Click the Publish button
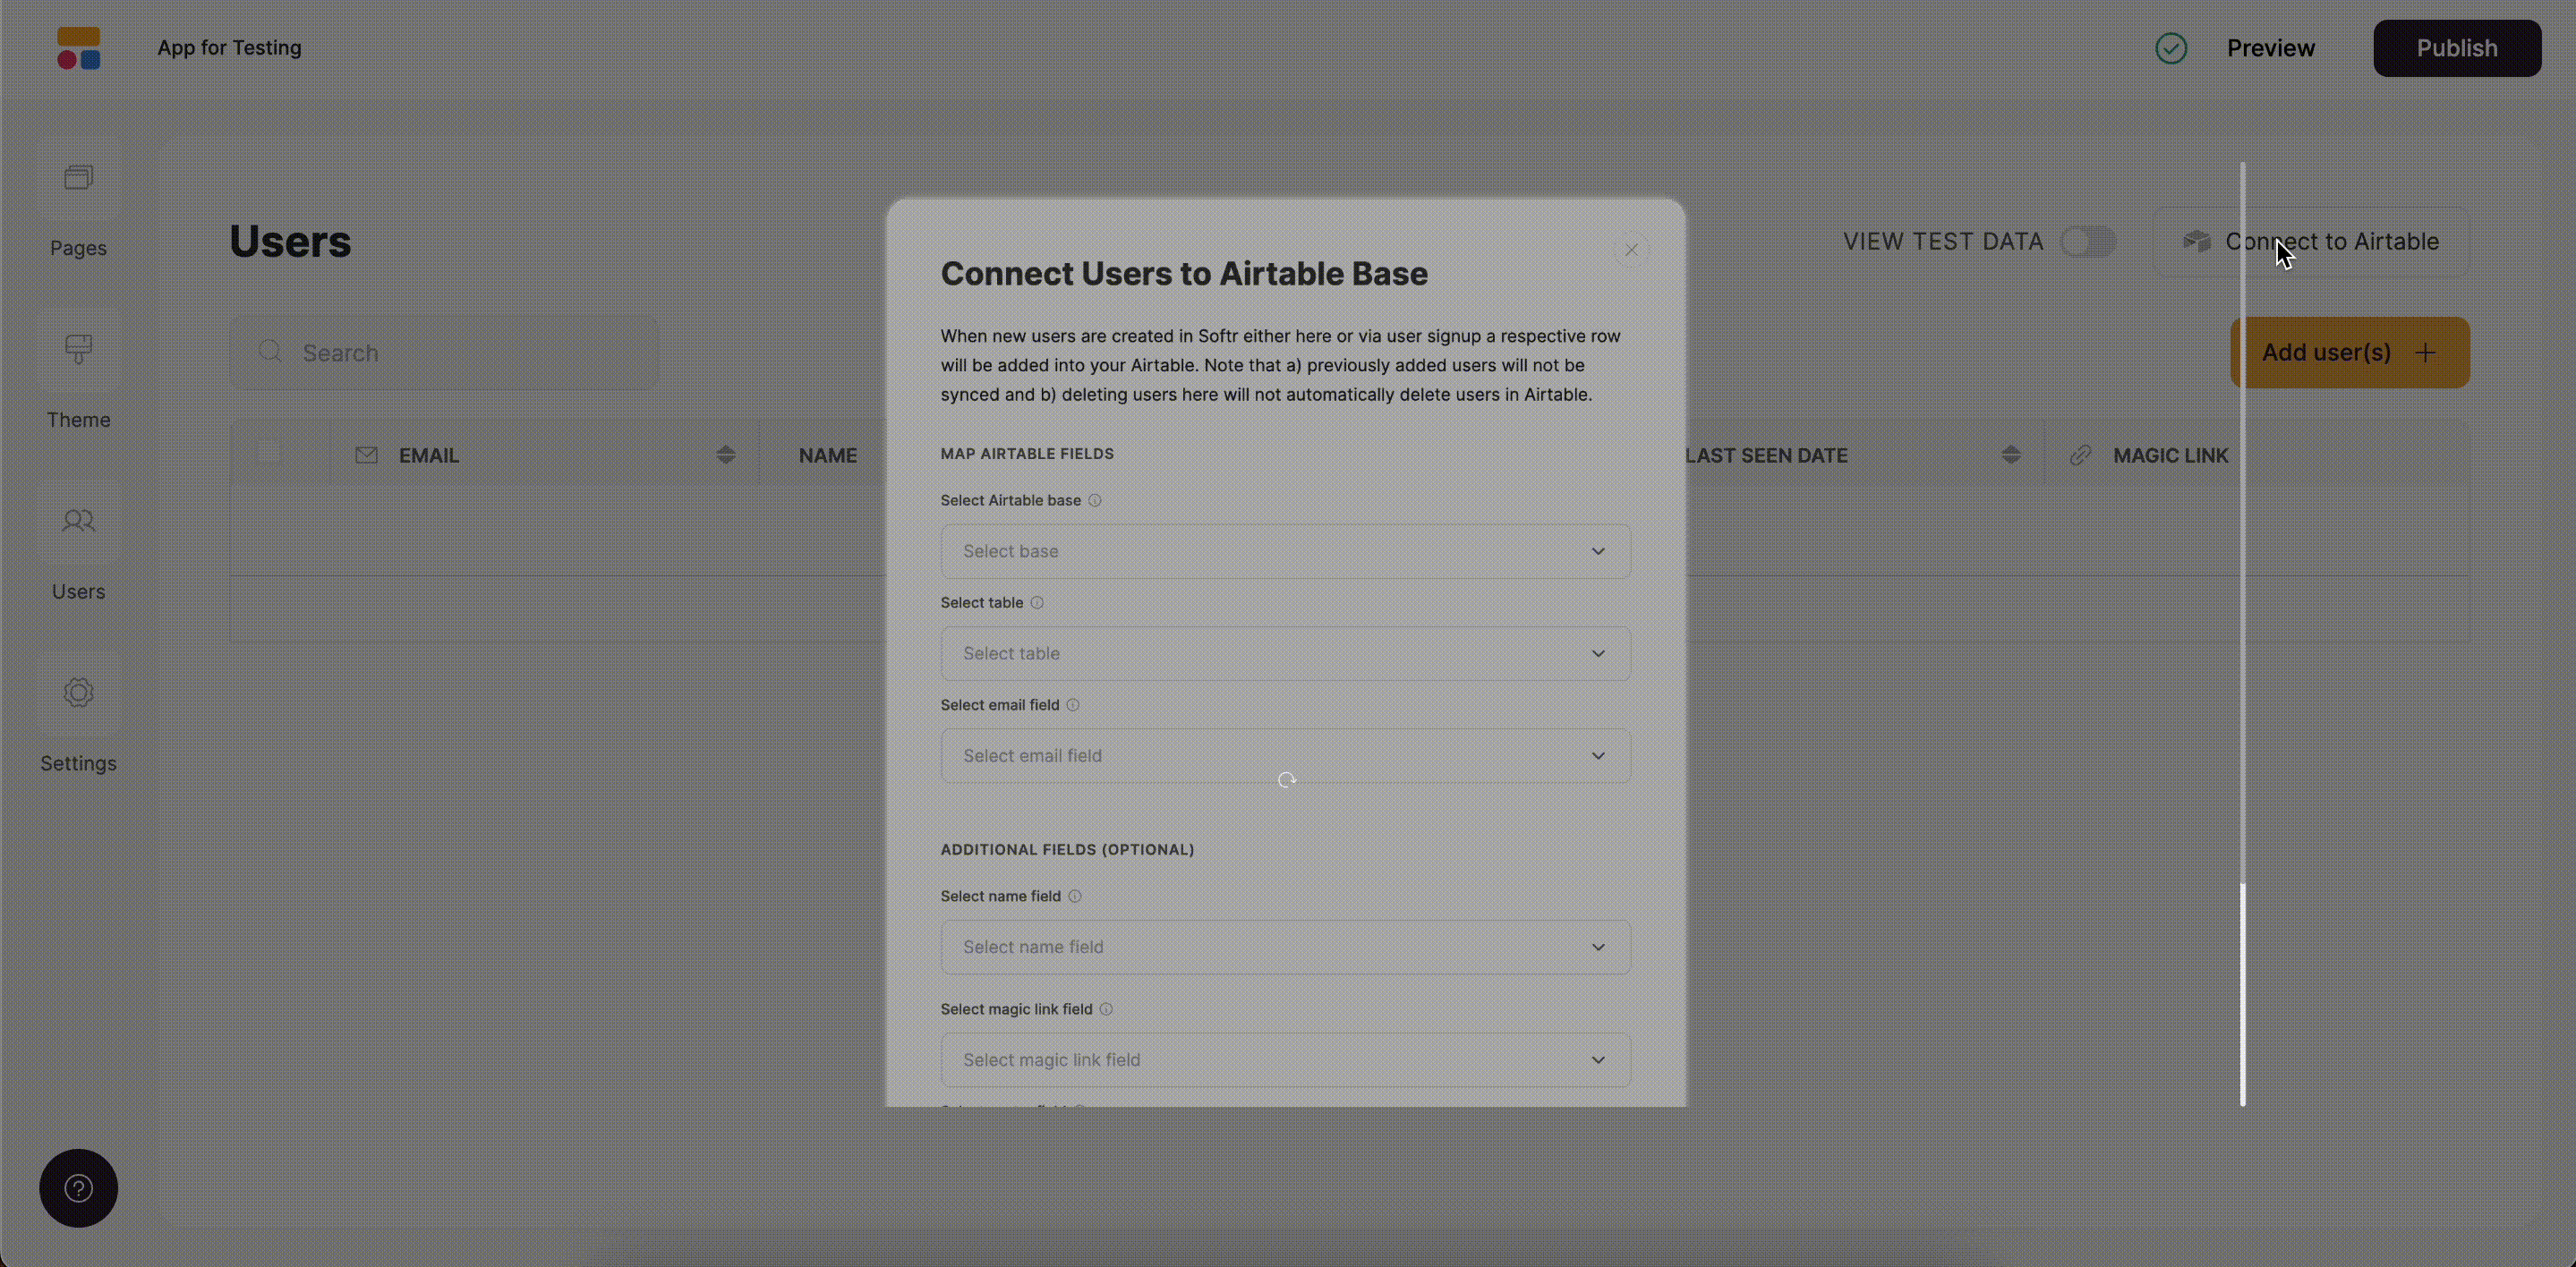Screen dimensions: 2576x1267 (x=2456, y=48)
